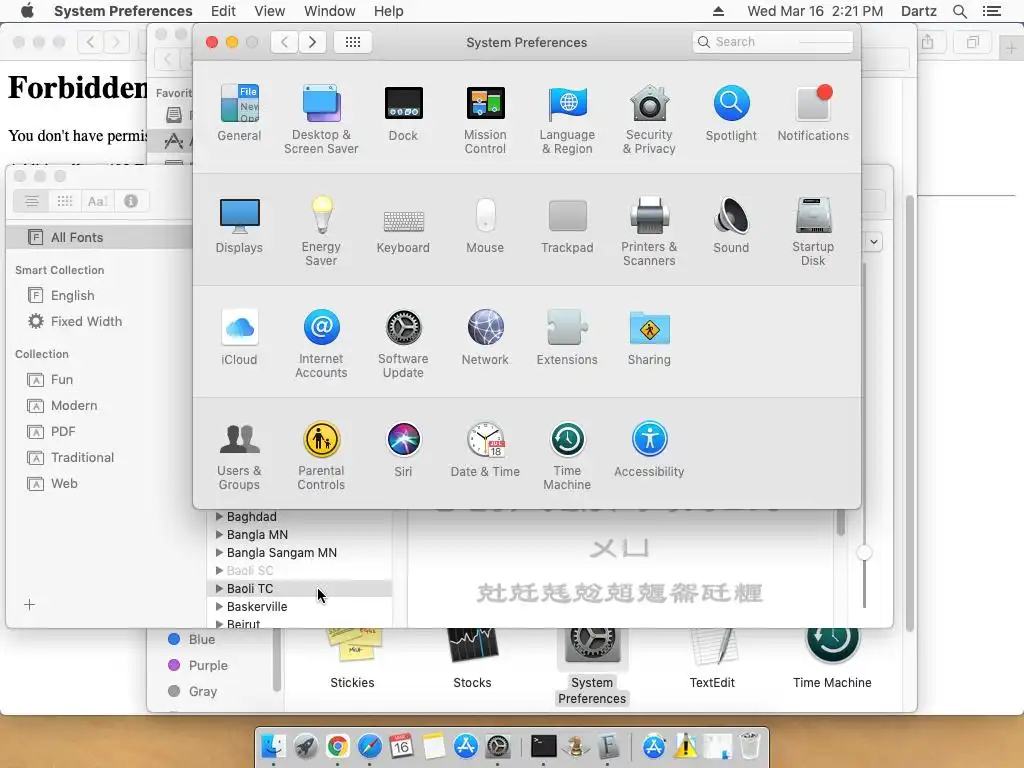Viewport: 1024px width, 768px height.
Task: Launch Google Chrome from the Dock
Action: tap(337, 746)
